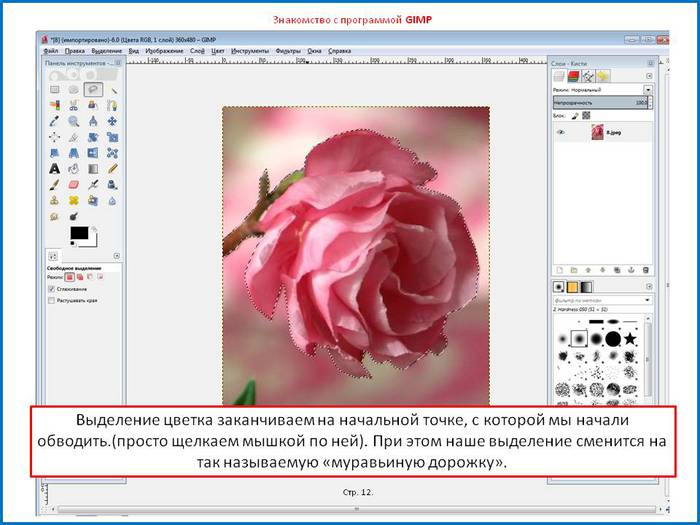Screen dimensions: 700x525
Task: Select the Crop tool
Action: point(74,137)
